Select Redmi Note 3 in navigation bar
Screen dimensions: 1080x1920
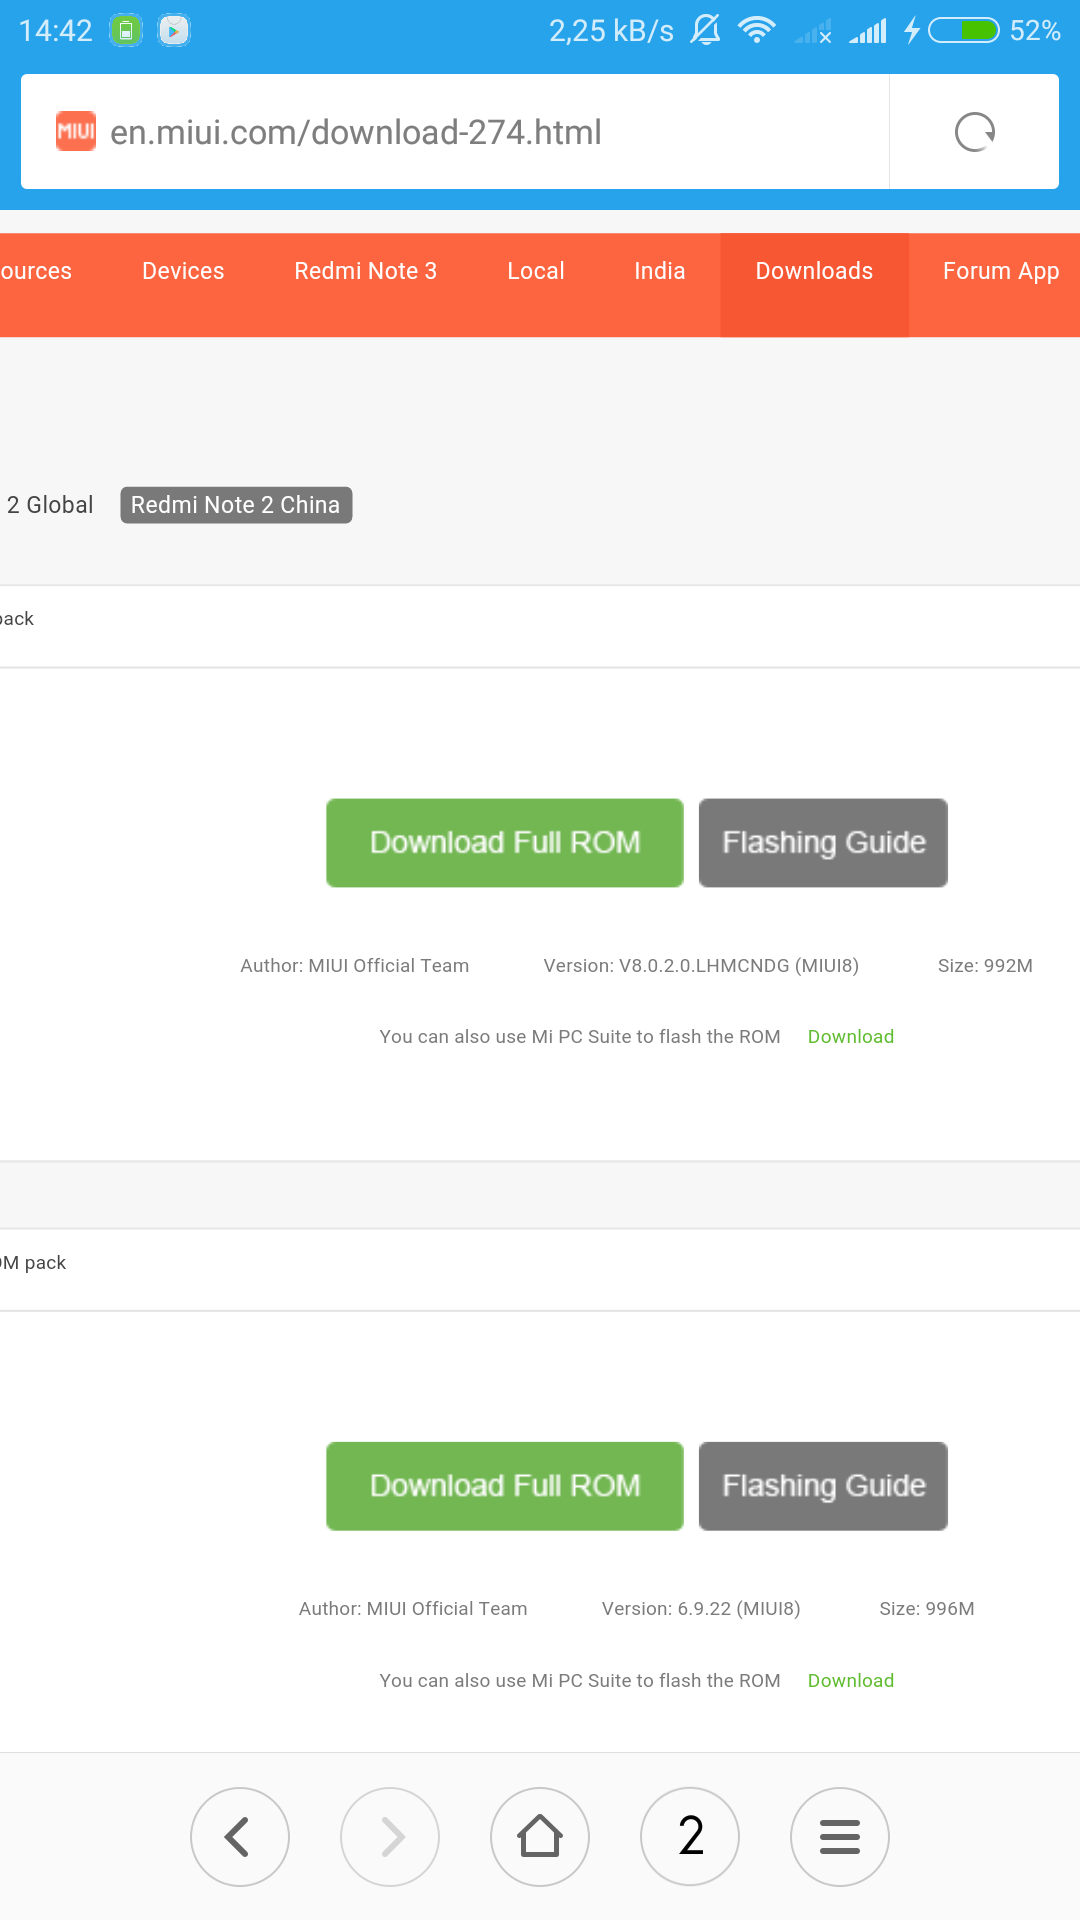(x=365, y=272)
